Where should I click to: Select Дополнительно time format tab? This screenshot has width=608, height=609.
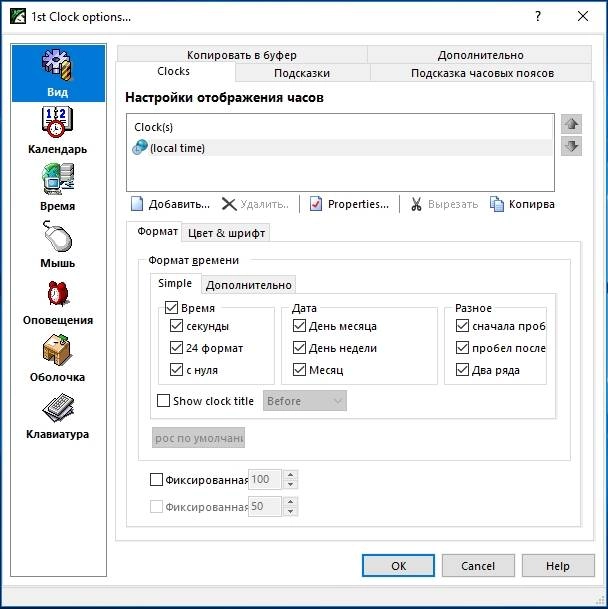(x=249, y=285)
